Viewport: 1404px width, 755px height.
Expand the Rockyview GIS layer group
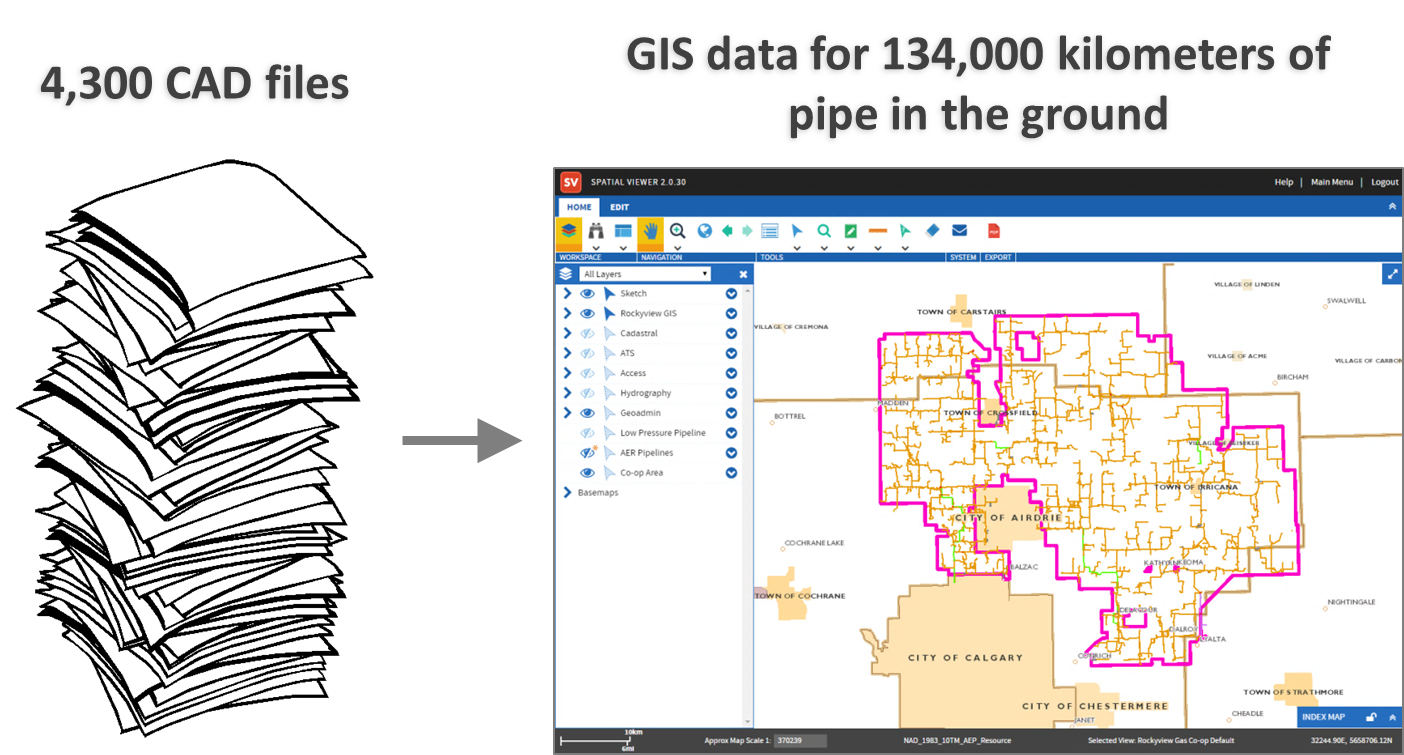(x=567, y=314)
